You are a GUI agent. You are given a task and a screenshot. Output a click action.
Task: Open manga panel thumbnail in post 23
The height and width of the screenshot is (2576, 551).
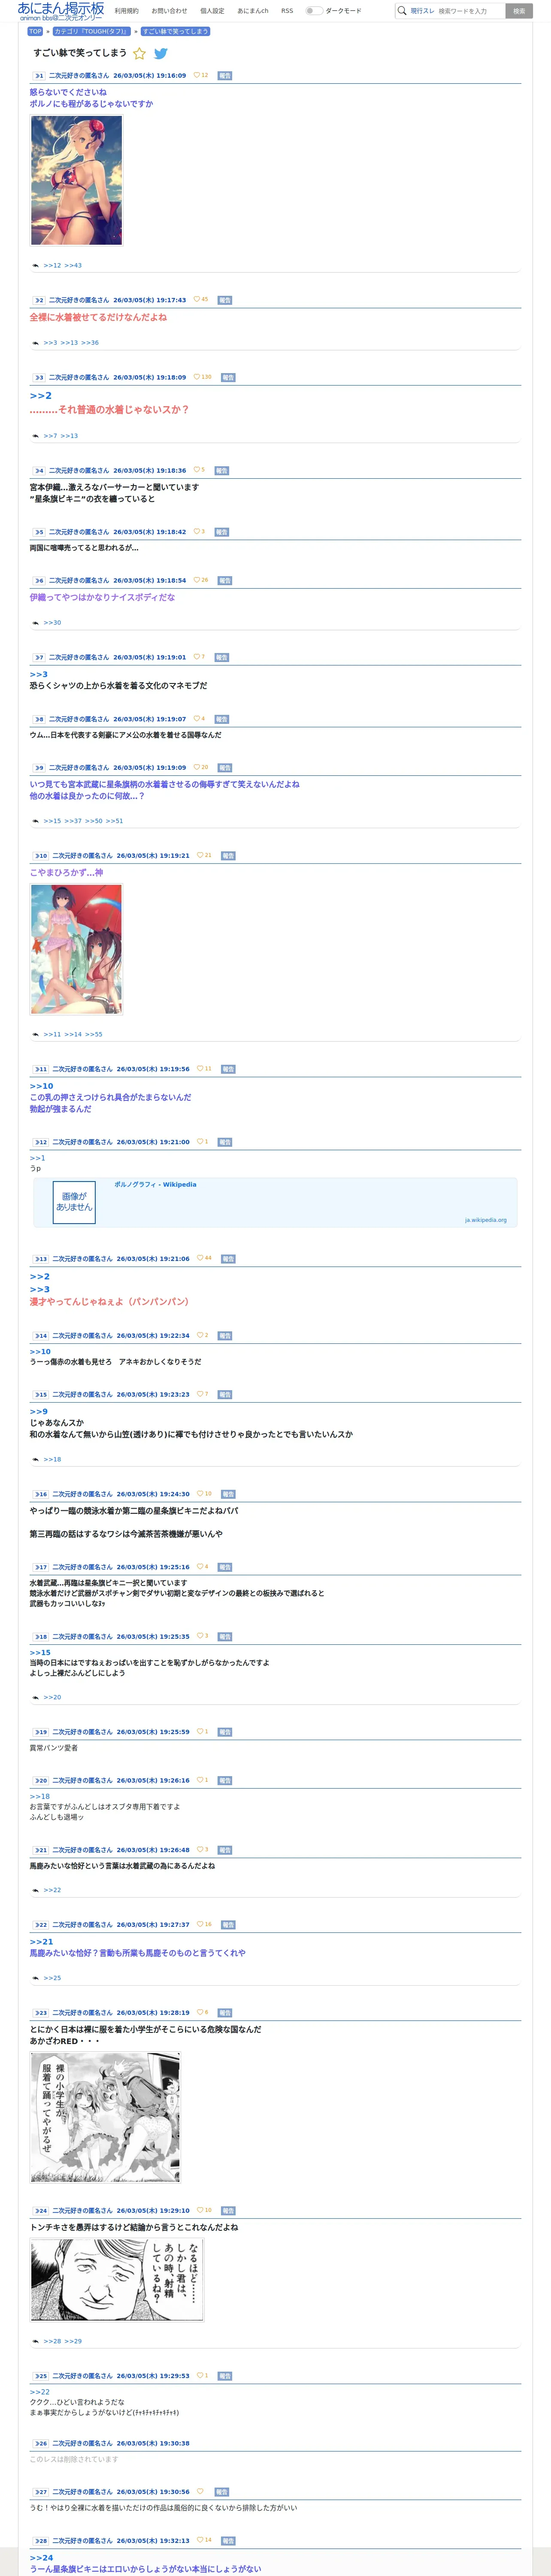point(105,2117)
